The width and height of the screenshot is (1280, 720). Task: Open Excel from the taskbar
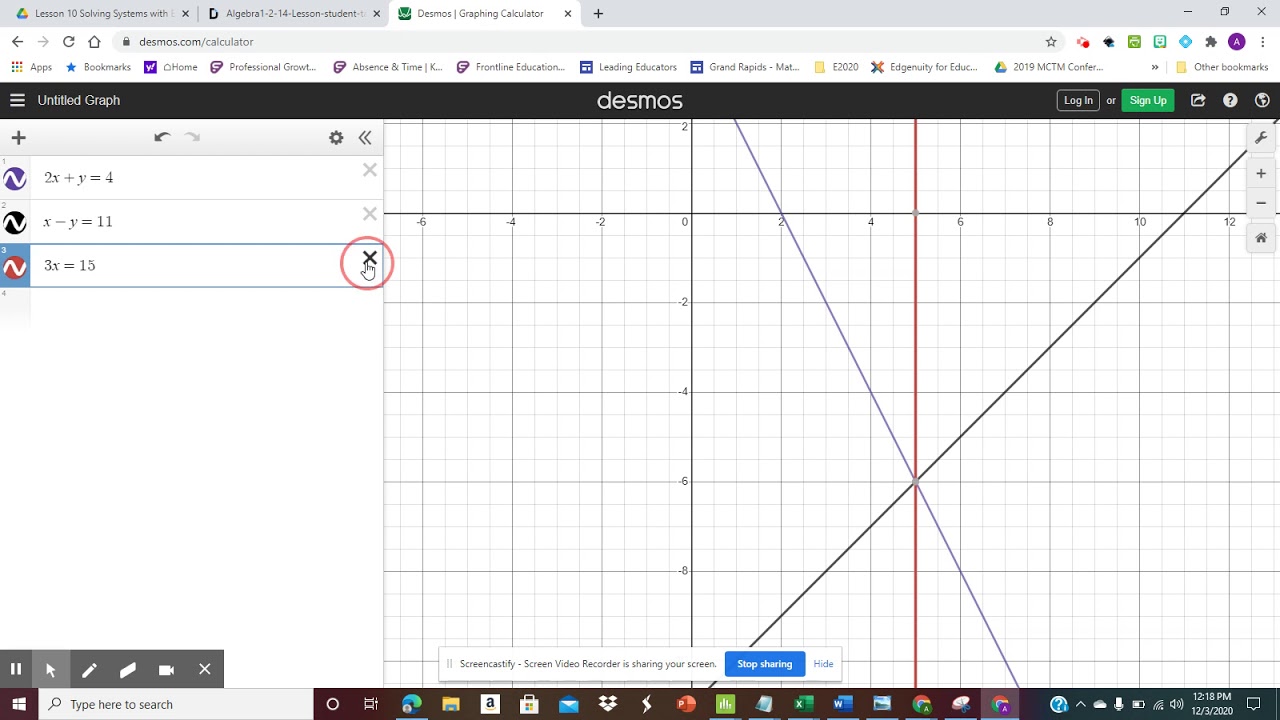coord(803,704)
